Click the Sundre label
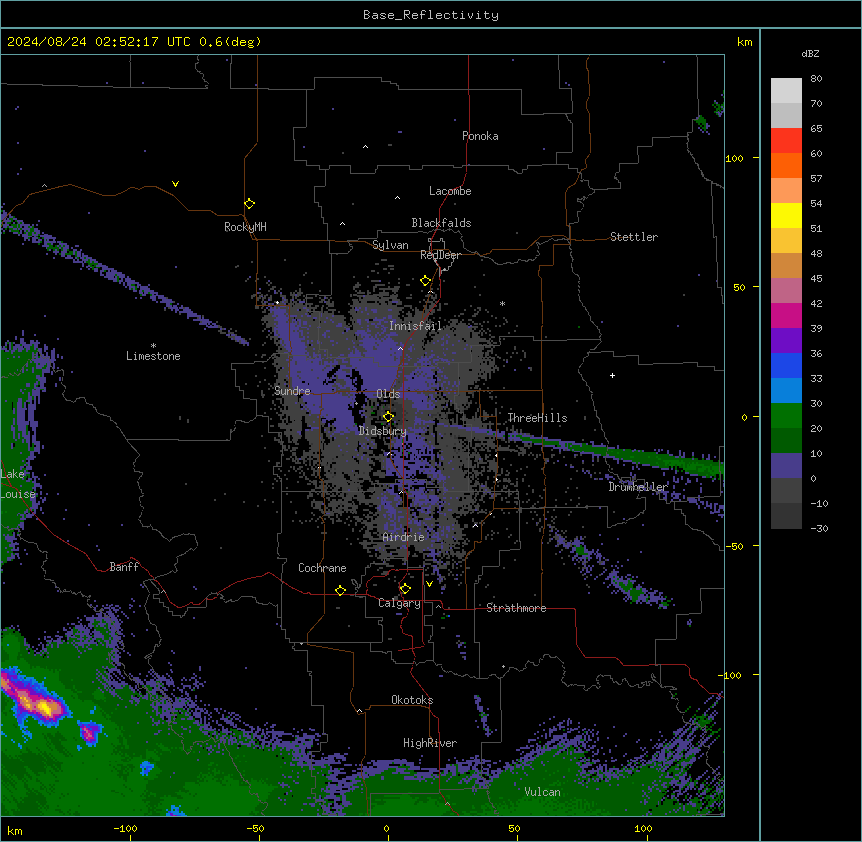 [292, 391]
